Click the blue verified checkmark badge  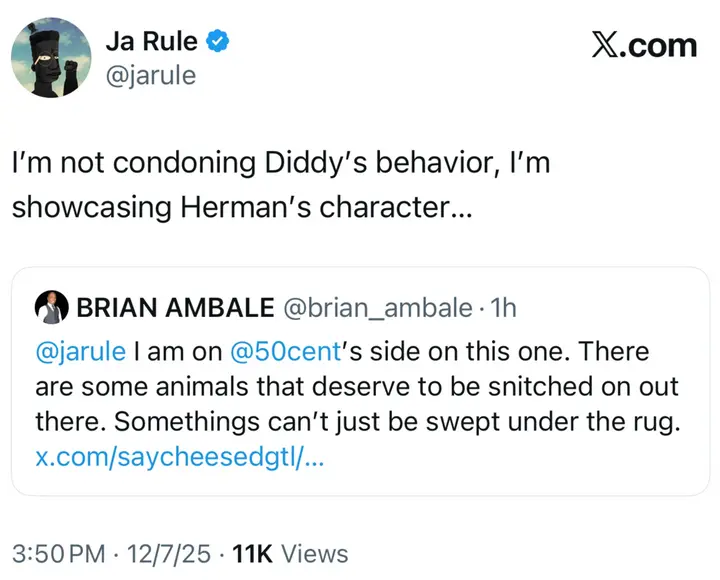217,41
